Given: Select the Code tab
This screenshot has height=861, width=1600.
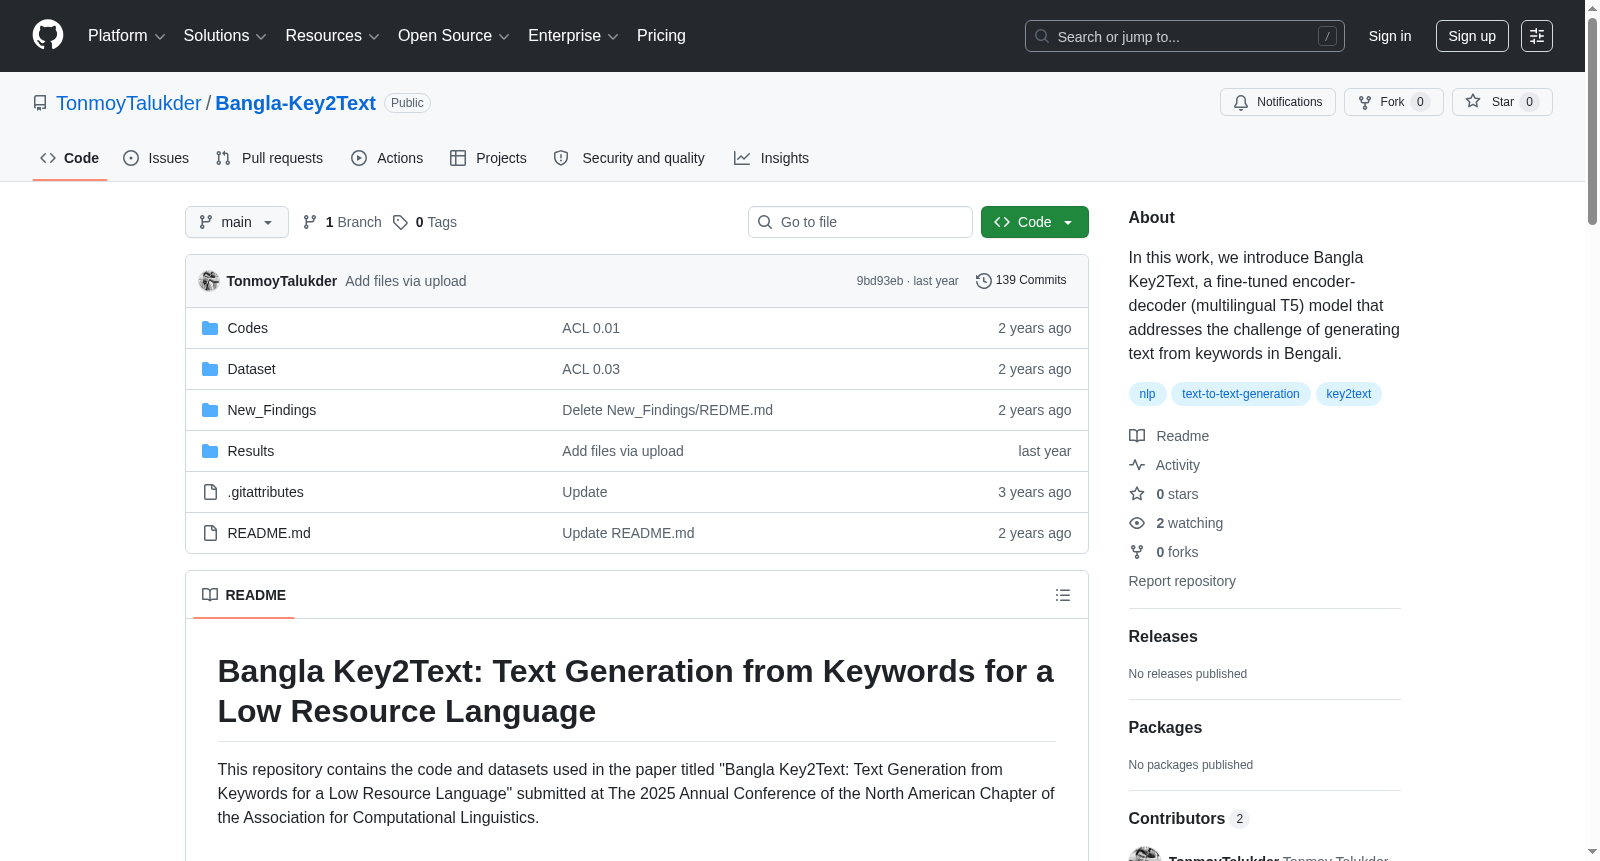Looking at the screenshot, I should (69, 158).
